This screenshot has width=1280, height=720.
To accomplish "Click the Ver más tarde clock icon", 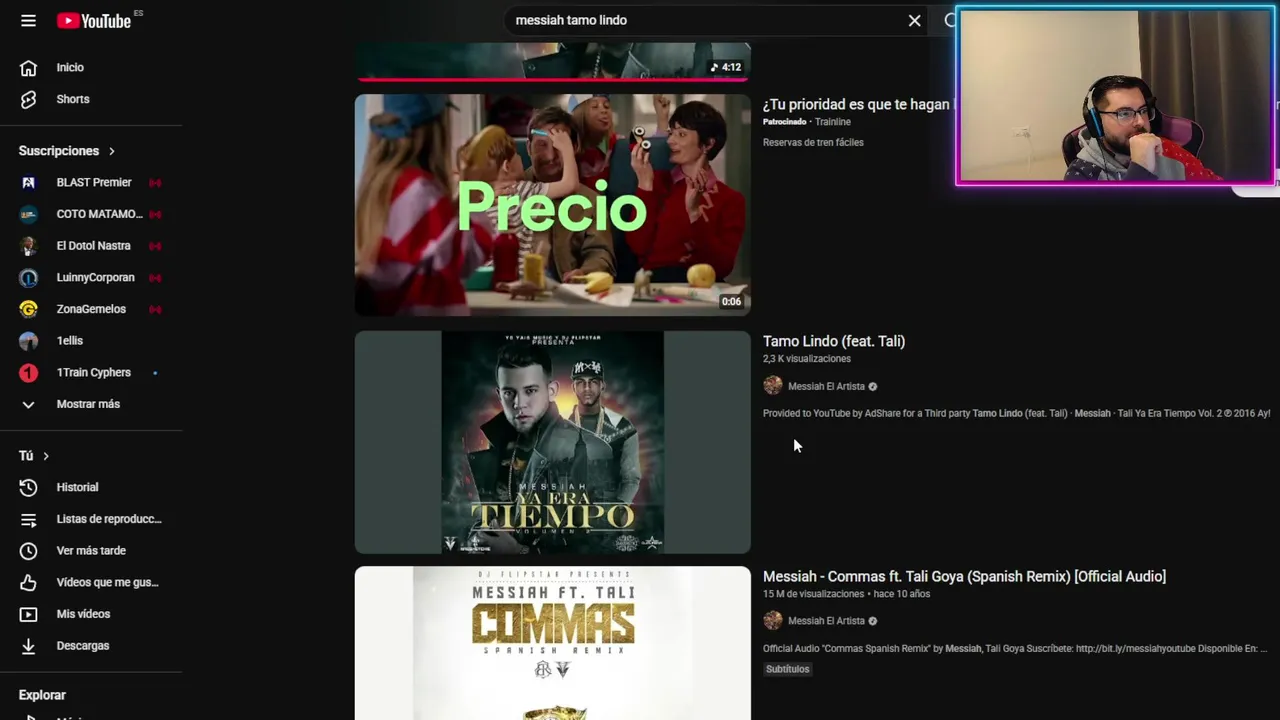I will tap(28, 550).
